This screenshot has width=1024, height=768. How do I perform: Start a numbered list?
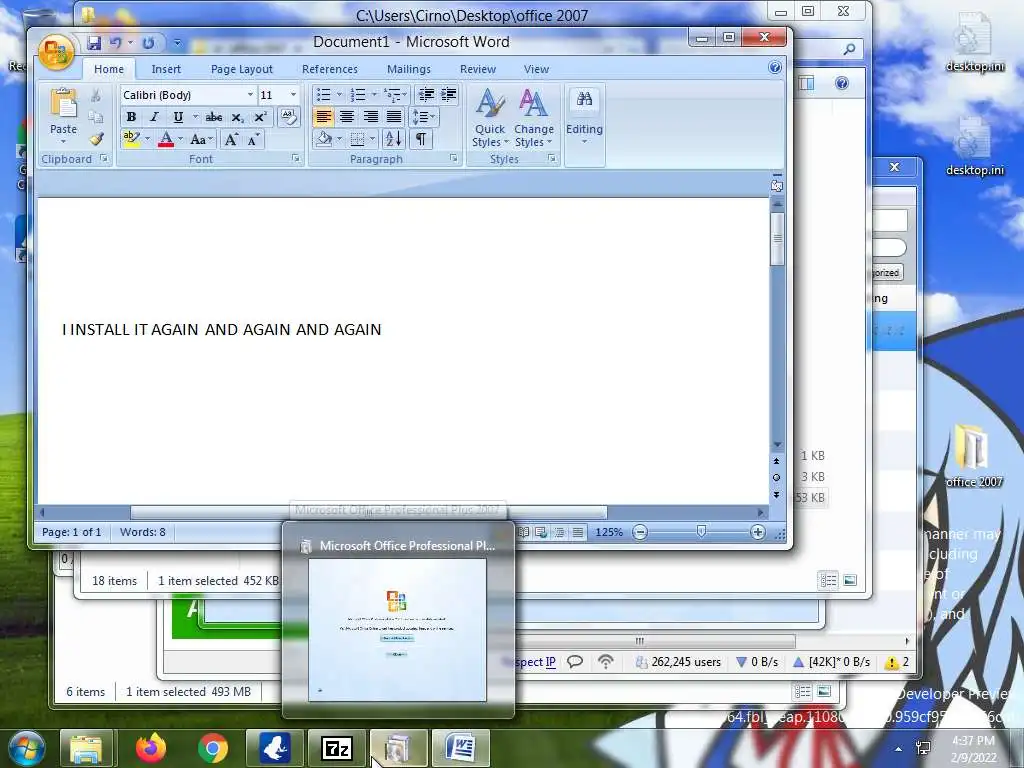pos(358,95)
